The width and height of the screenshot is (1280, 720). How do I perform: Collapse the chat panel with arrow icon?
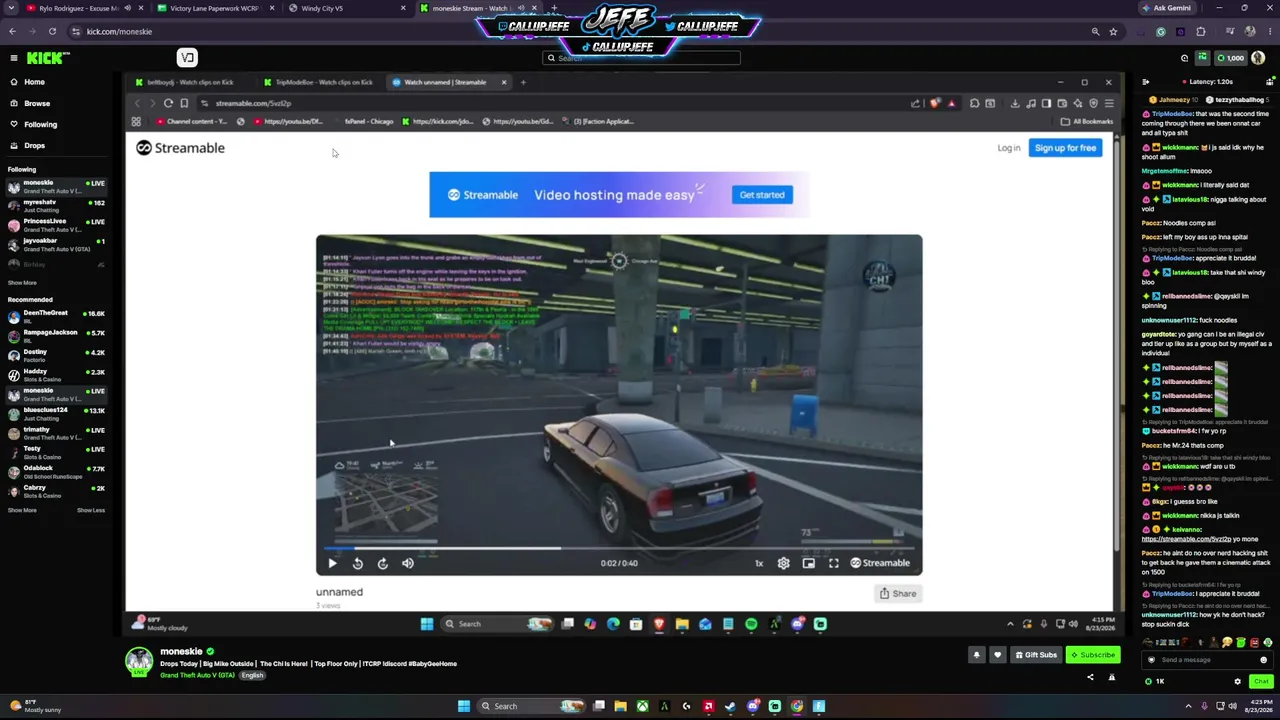(x=1146, y=82)
